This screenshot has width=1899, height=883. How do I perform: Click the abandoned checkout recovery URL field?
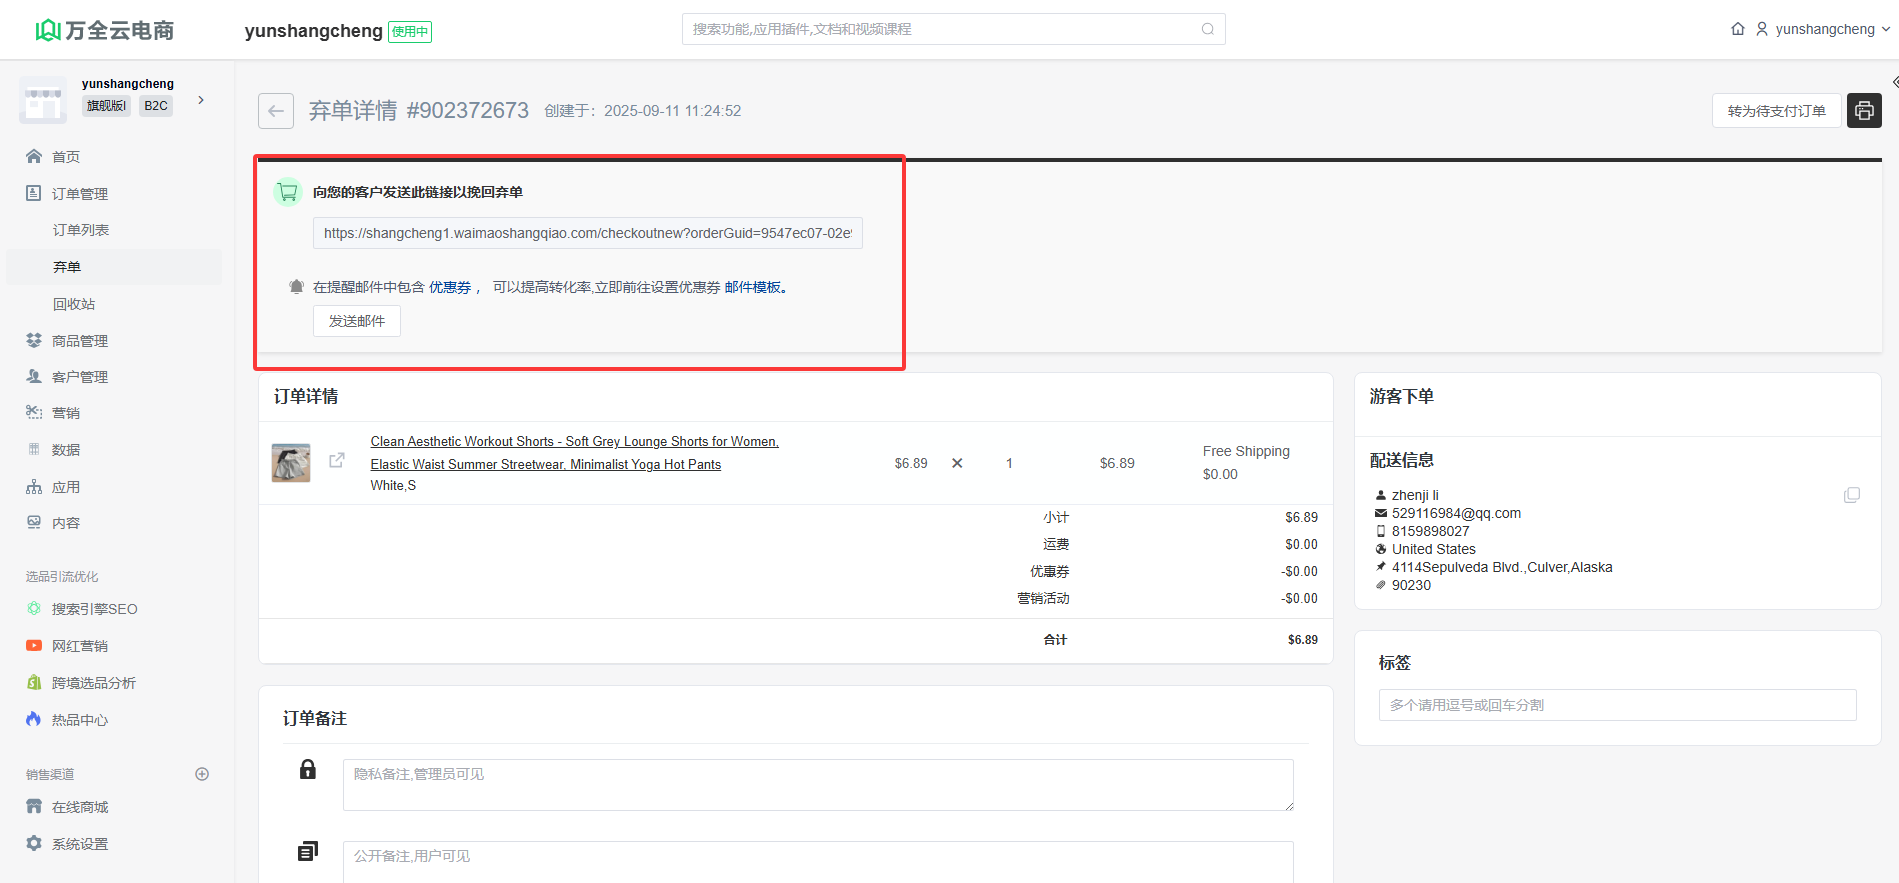(587, 233)
